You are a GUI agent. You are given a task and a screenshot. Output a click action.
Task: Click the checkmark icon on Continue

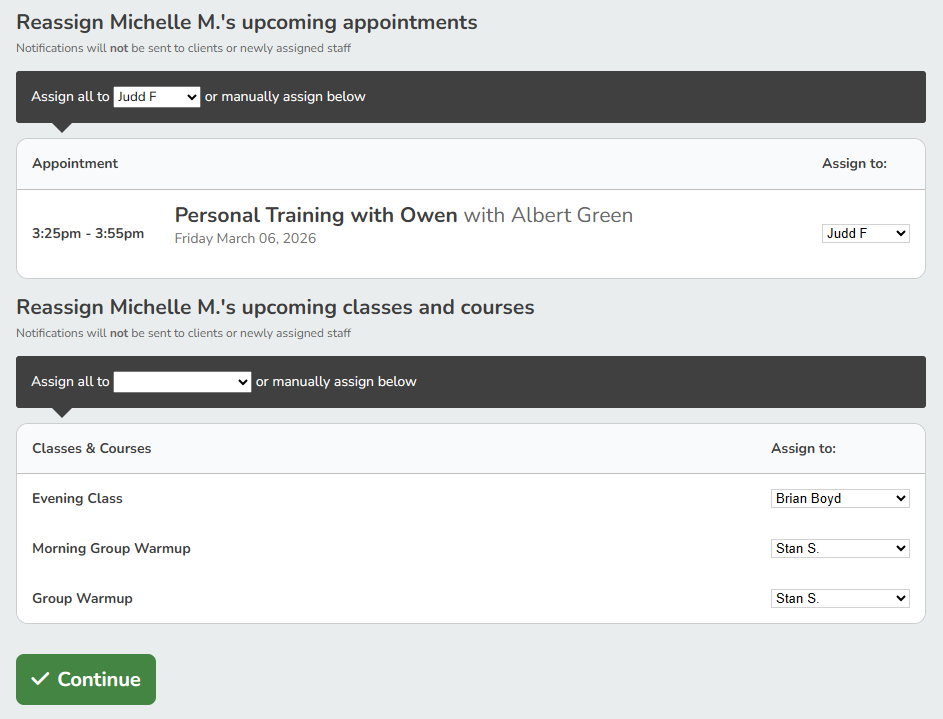pos(40,680)
